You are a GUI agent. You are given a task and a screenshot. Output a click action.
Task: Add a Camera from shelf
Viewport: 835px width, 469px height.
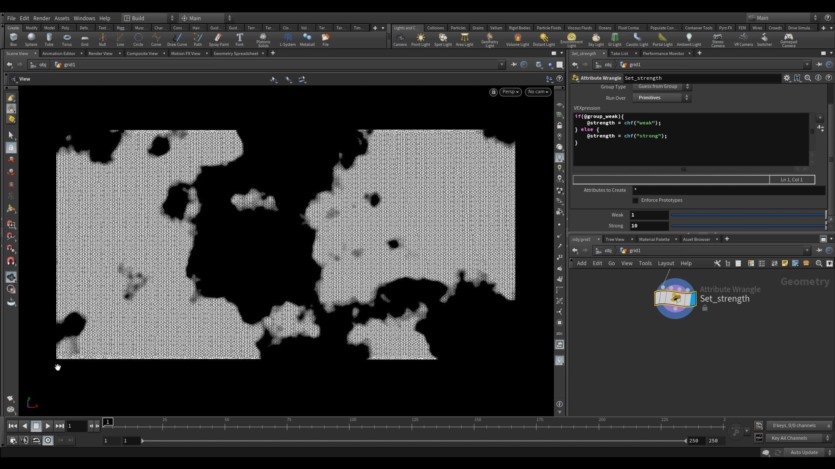(400, 39)
